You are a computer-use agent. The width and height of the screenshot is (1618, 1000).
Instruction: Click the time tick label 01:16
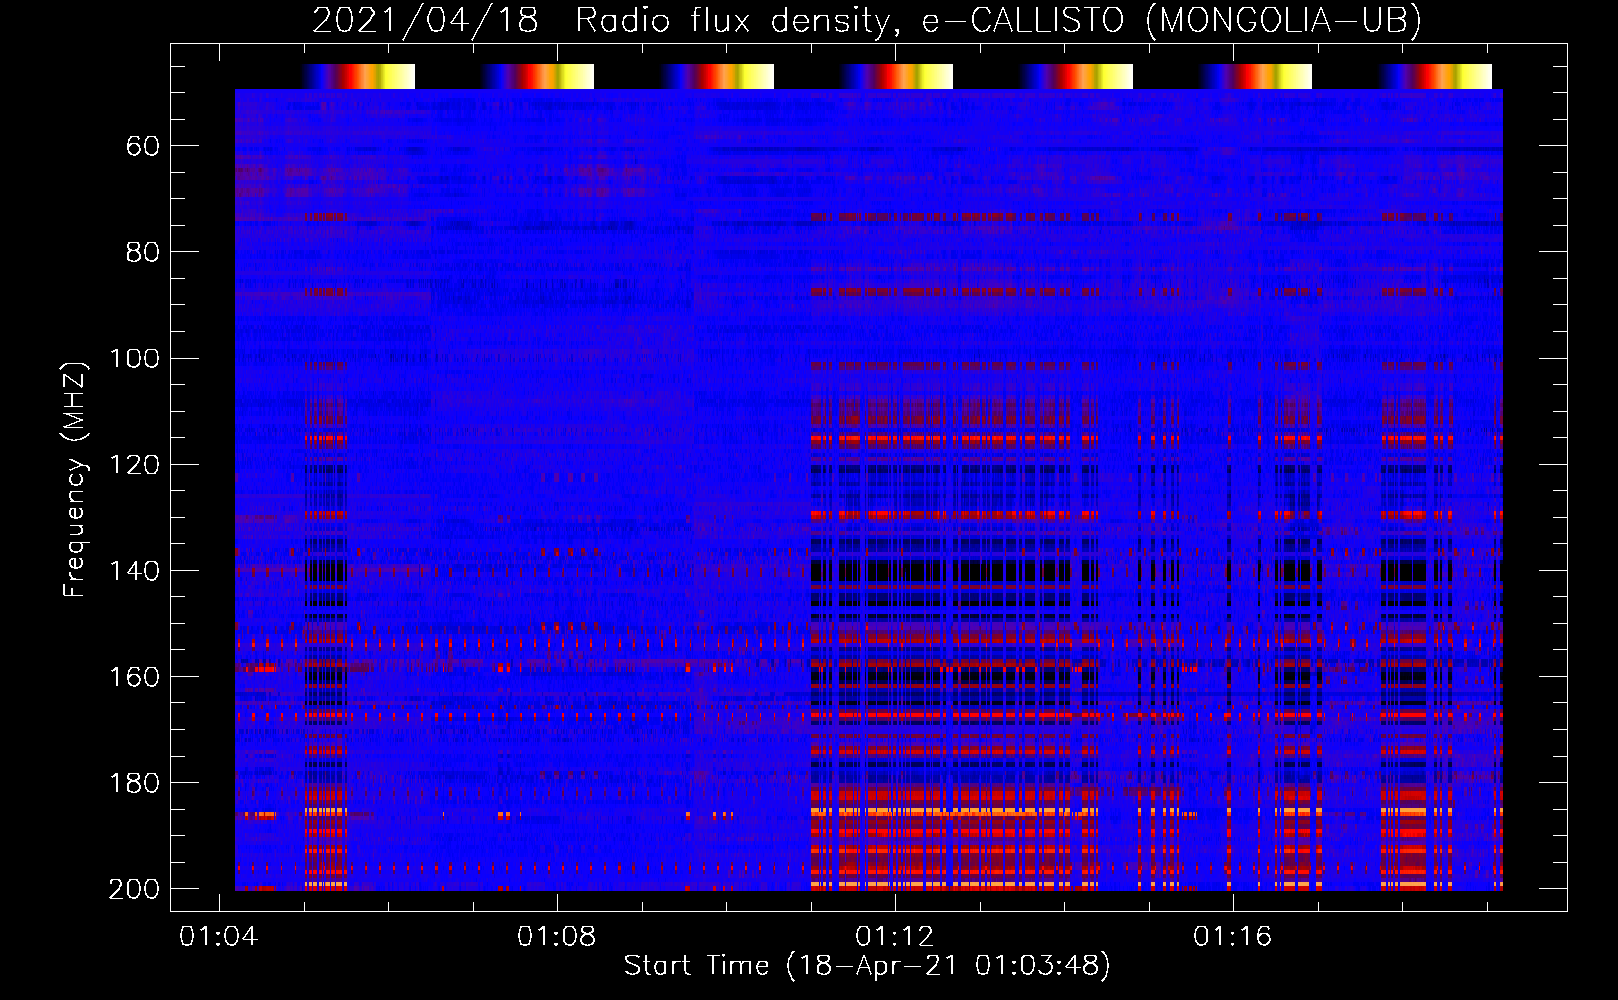point(1232,937)
